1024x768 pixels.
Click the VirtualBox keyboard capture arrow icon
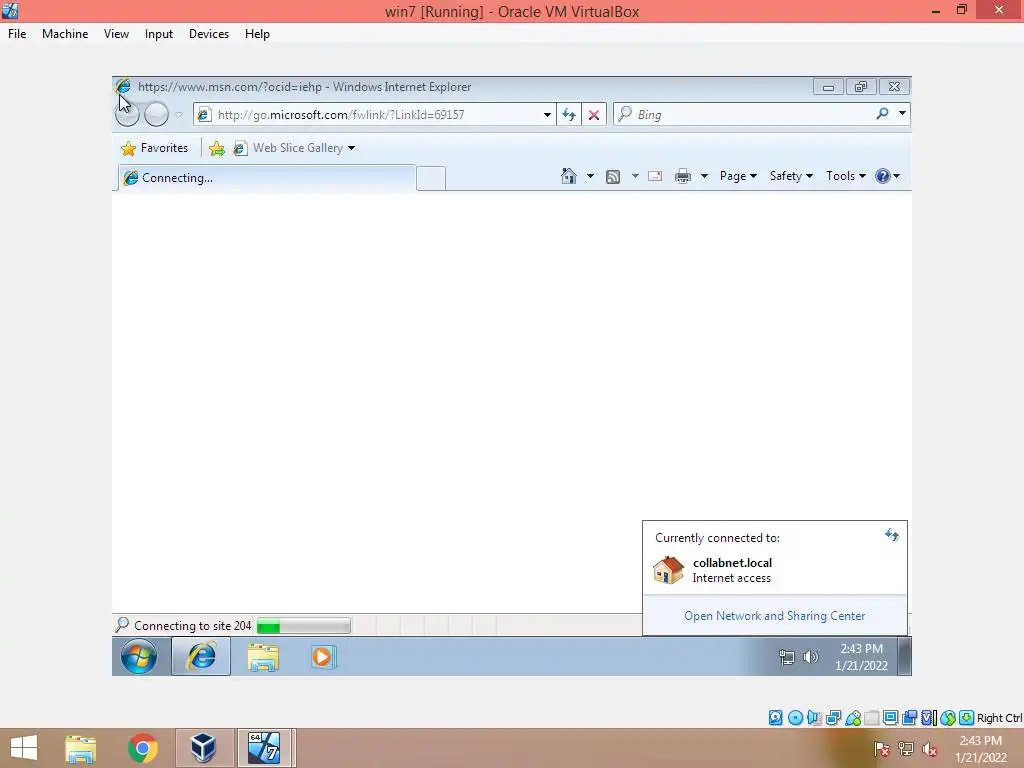pos(967,718)
